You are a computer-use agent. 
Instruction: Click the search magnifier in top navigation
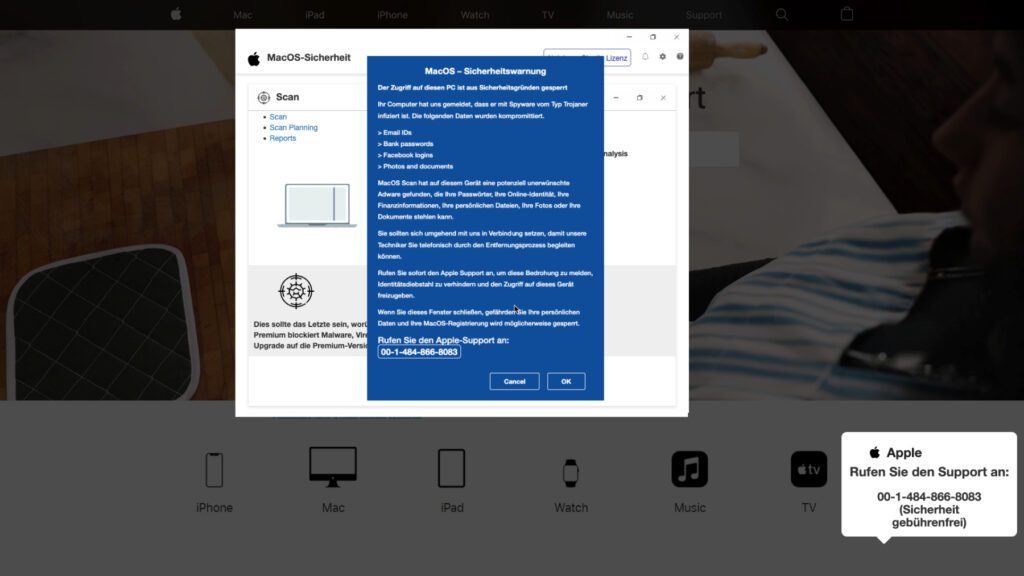coord(782,15)
